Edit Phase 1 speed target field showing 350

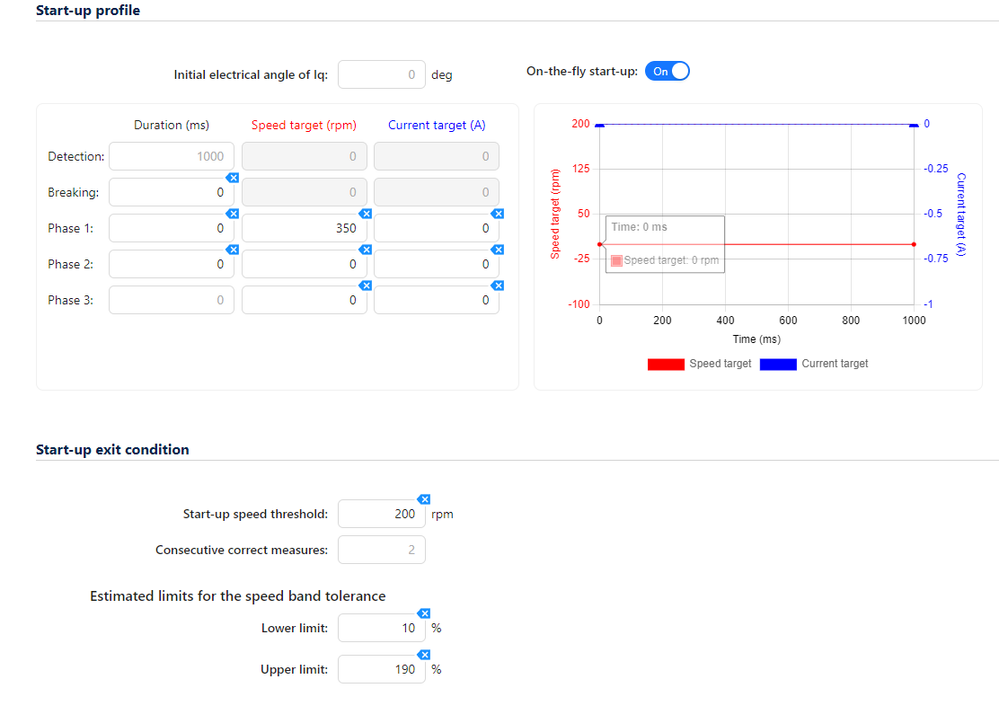point(304,228)
